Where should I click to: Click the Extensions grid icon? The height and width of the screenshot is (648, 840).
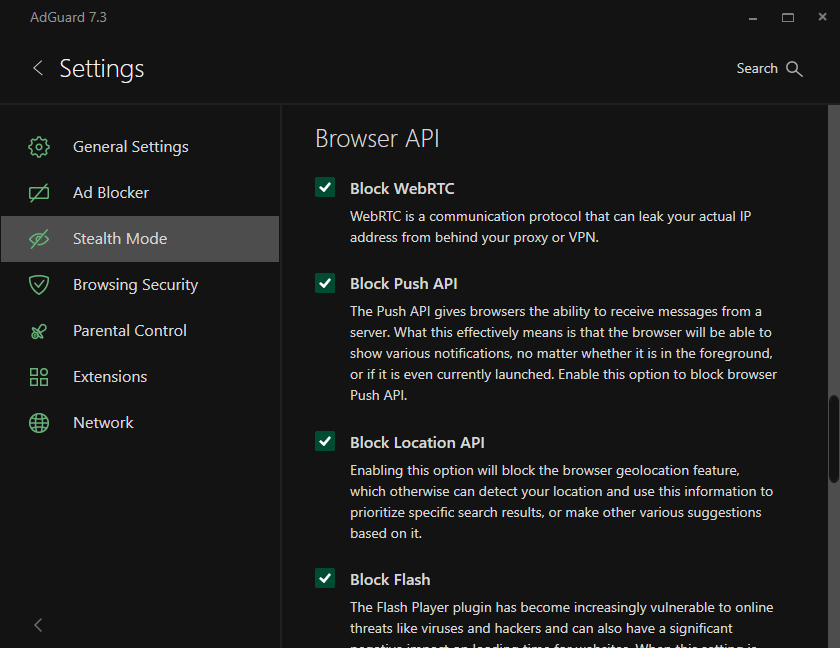[39, 377]
